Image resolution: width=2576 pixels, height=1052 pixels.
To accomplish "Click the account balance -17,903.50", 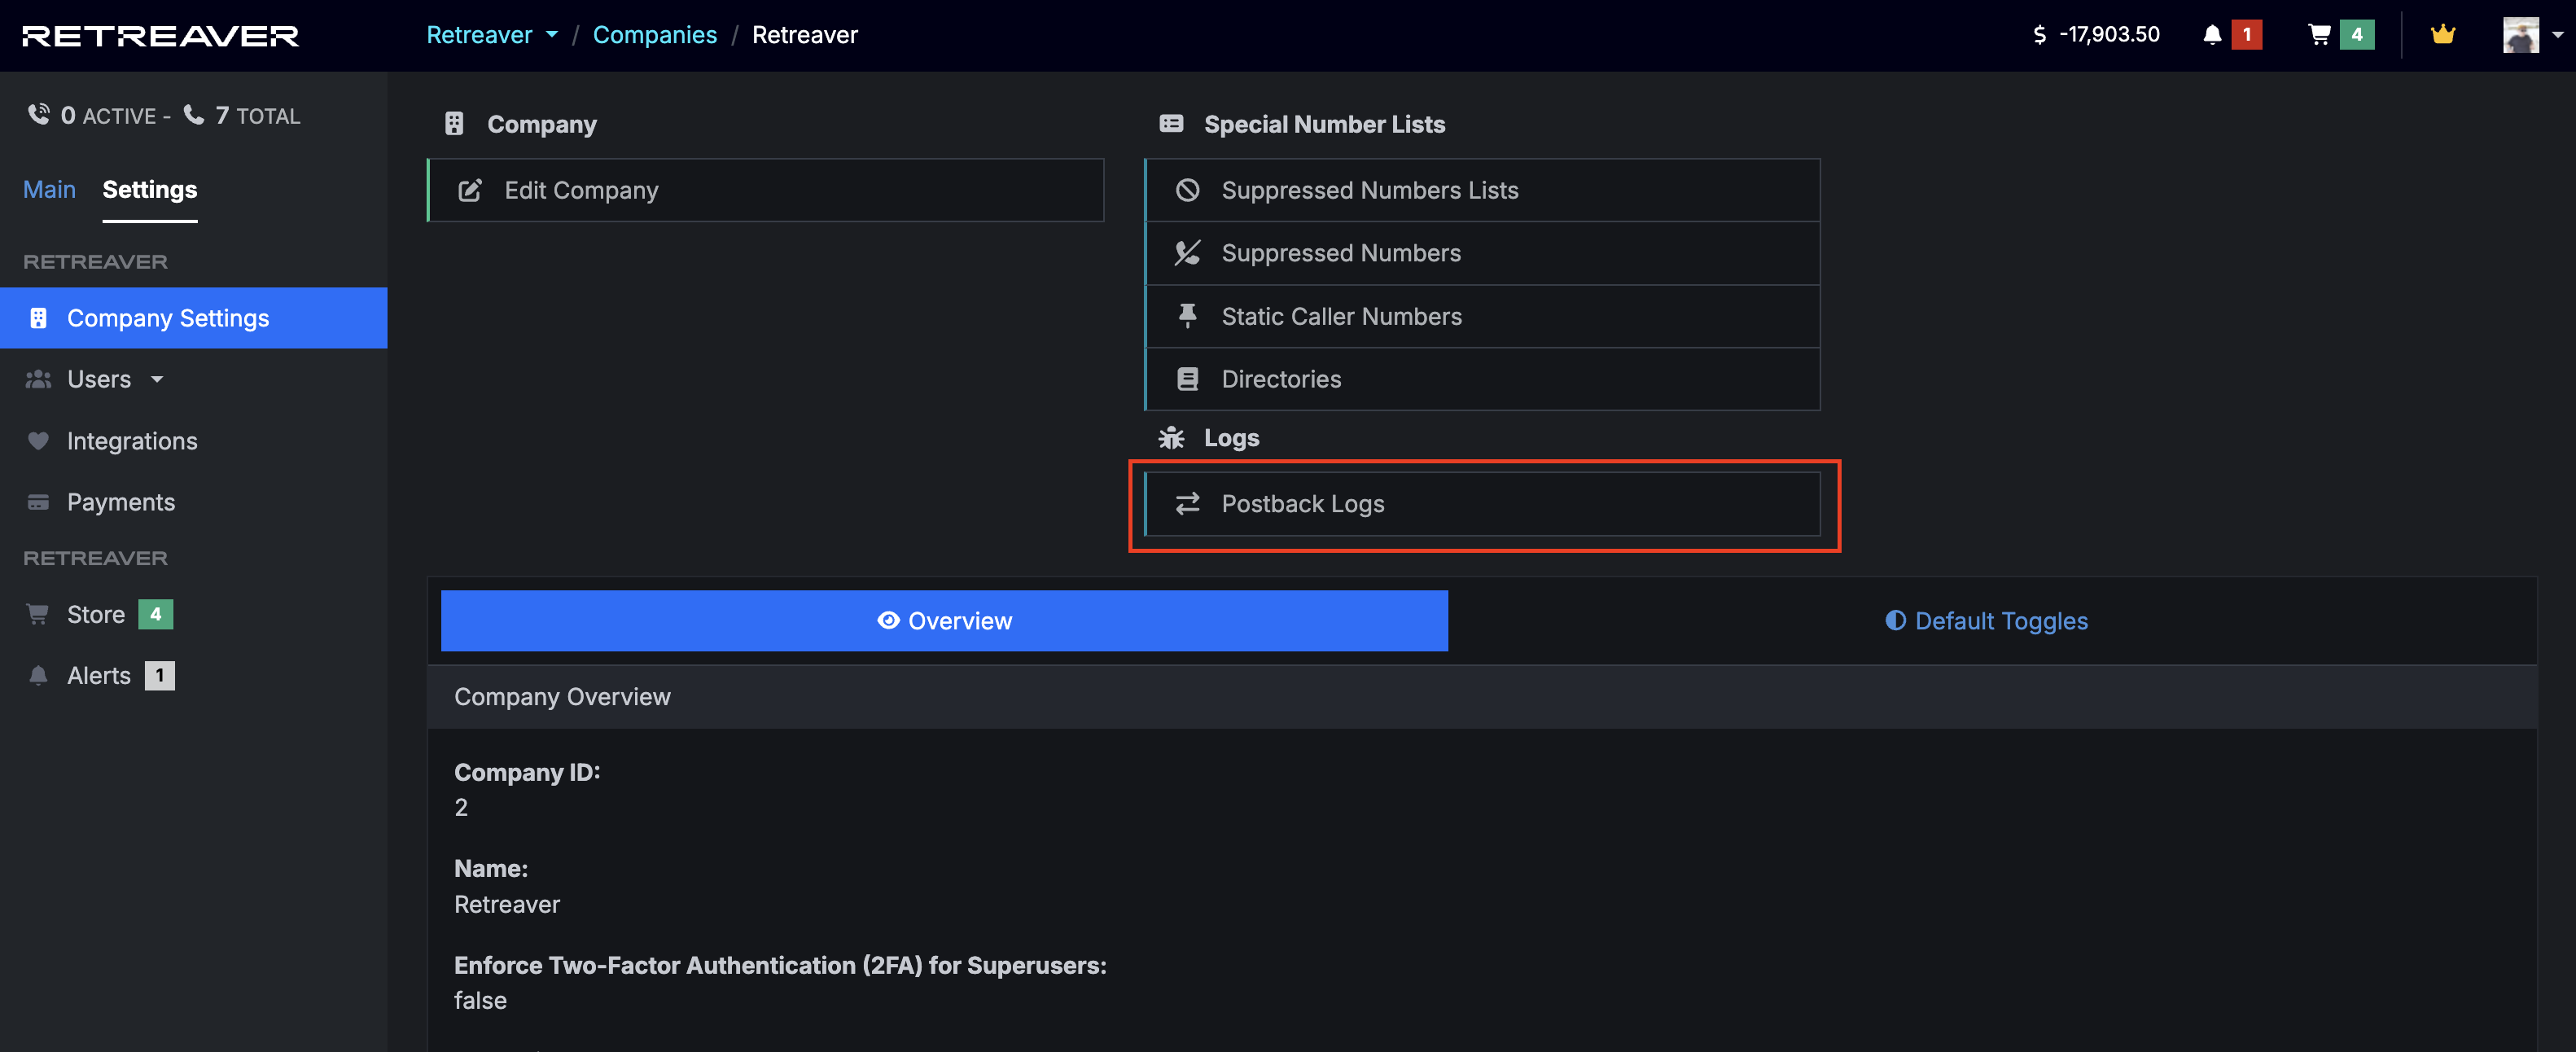I will [2096, 35].
